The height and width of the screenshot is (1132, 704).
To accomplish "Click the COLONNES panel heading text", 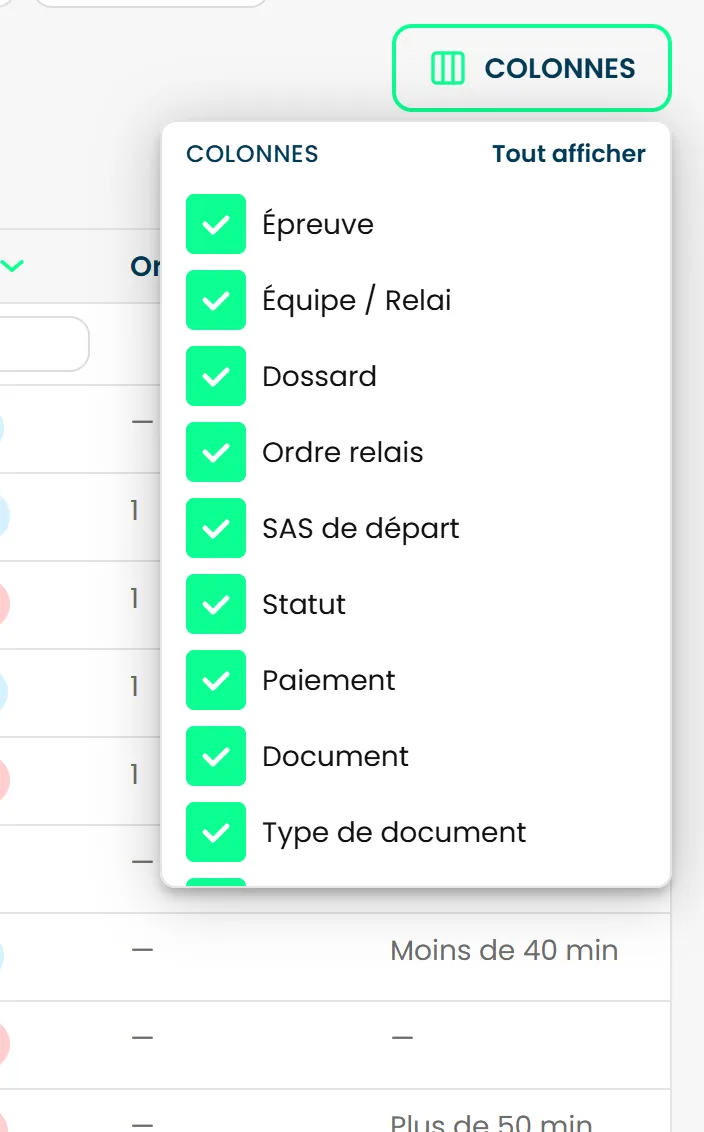I will click(x=252, y=154).
